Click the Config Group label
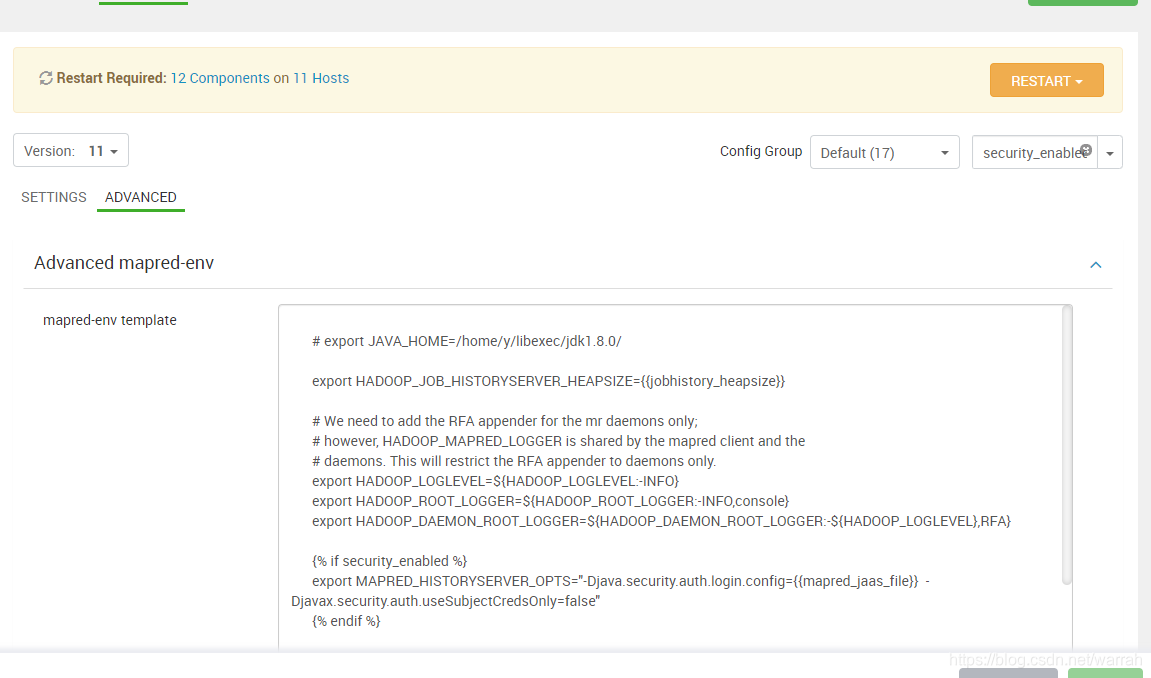1151x678 pixels. [x=760, y=151]
